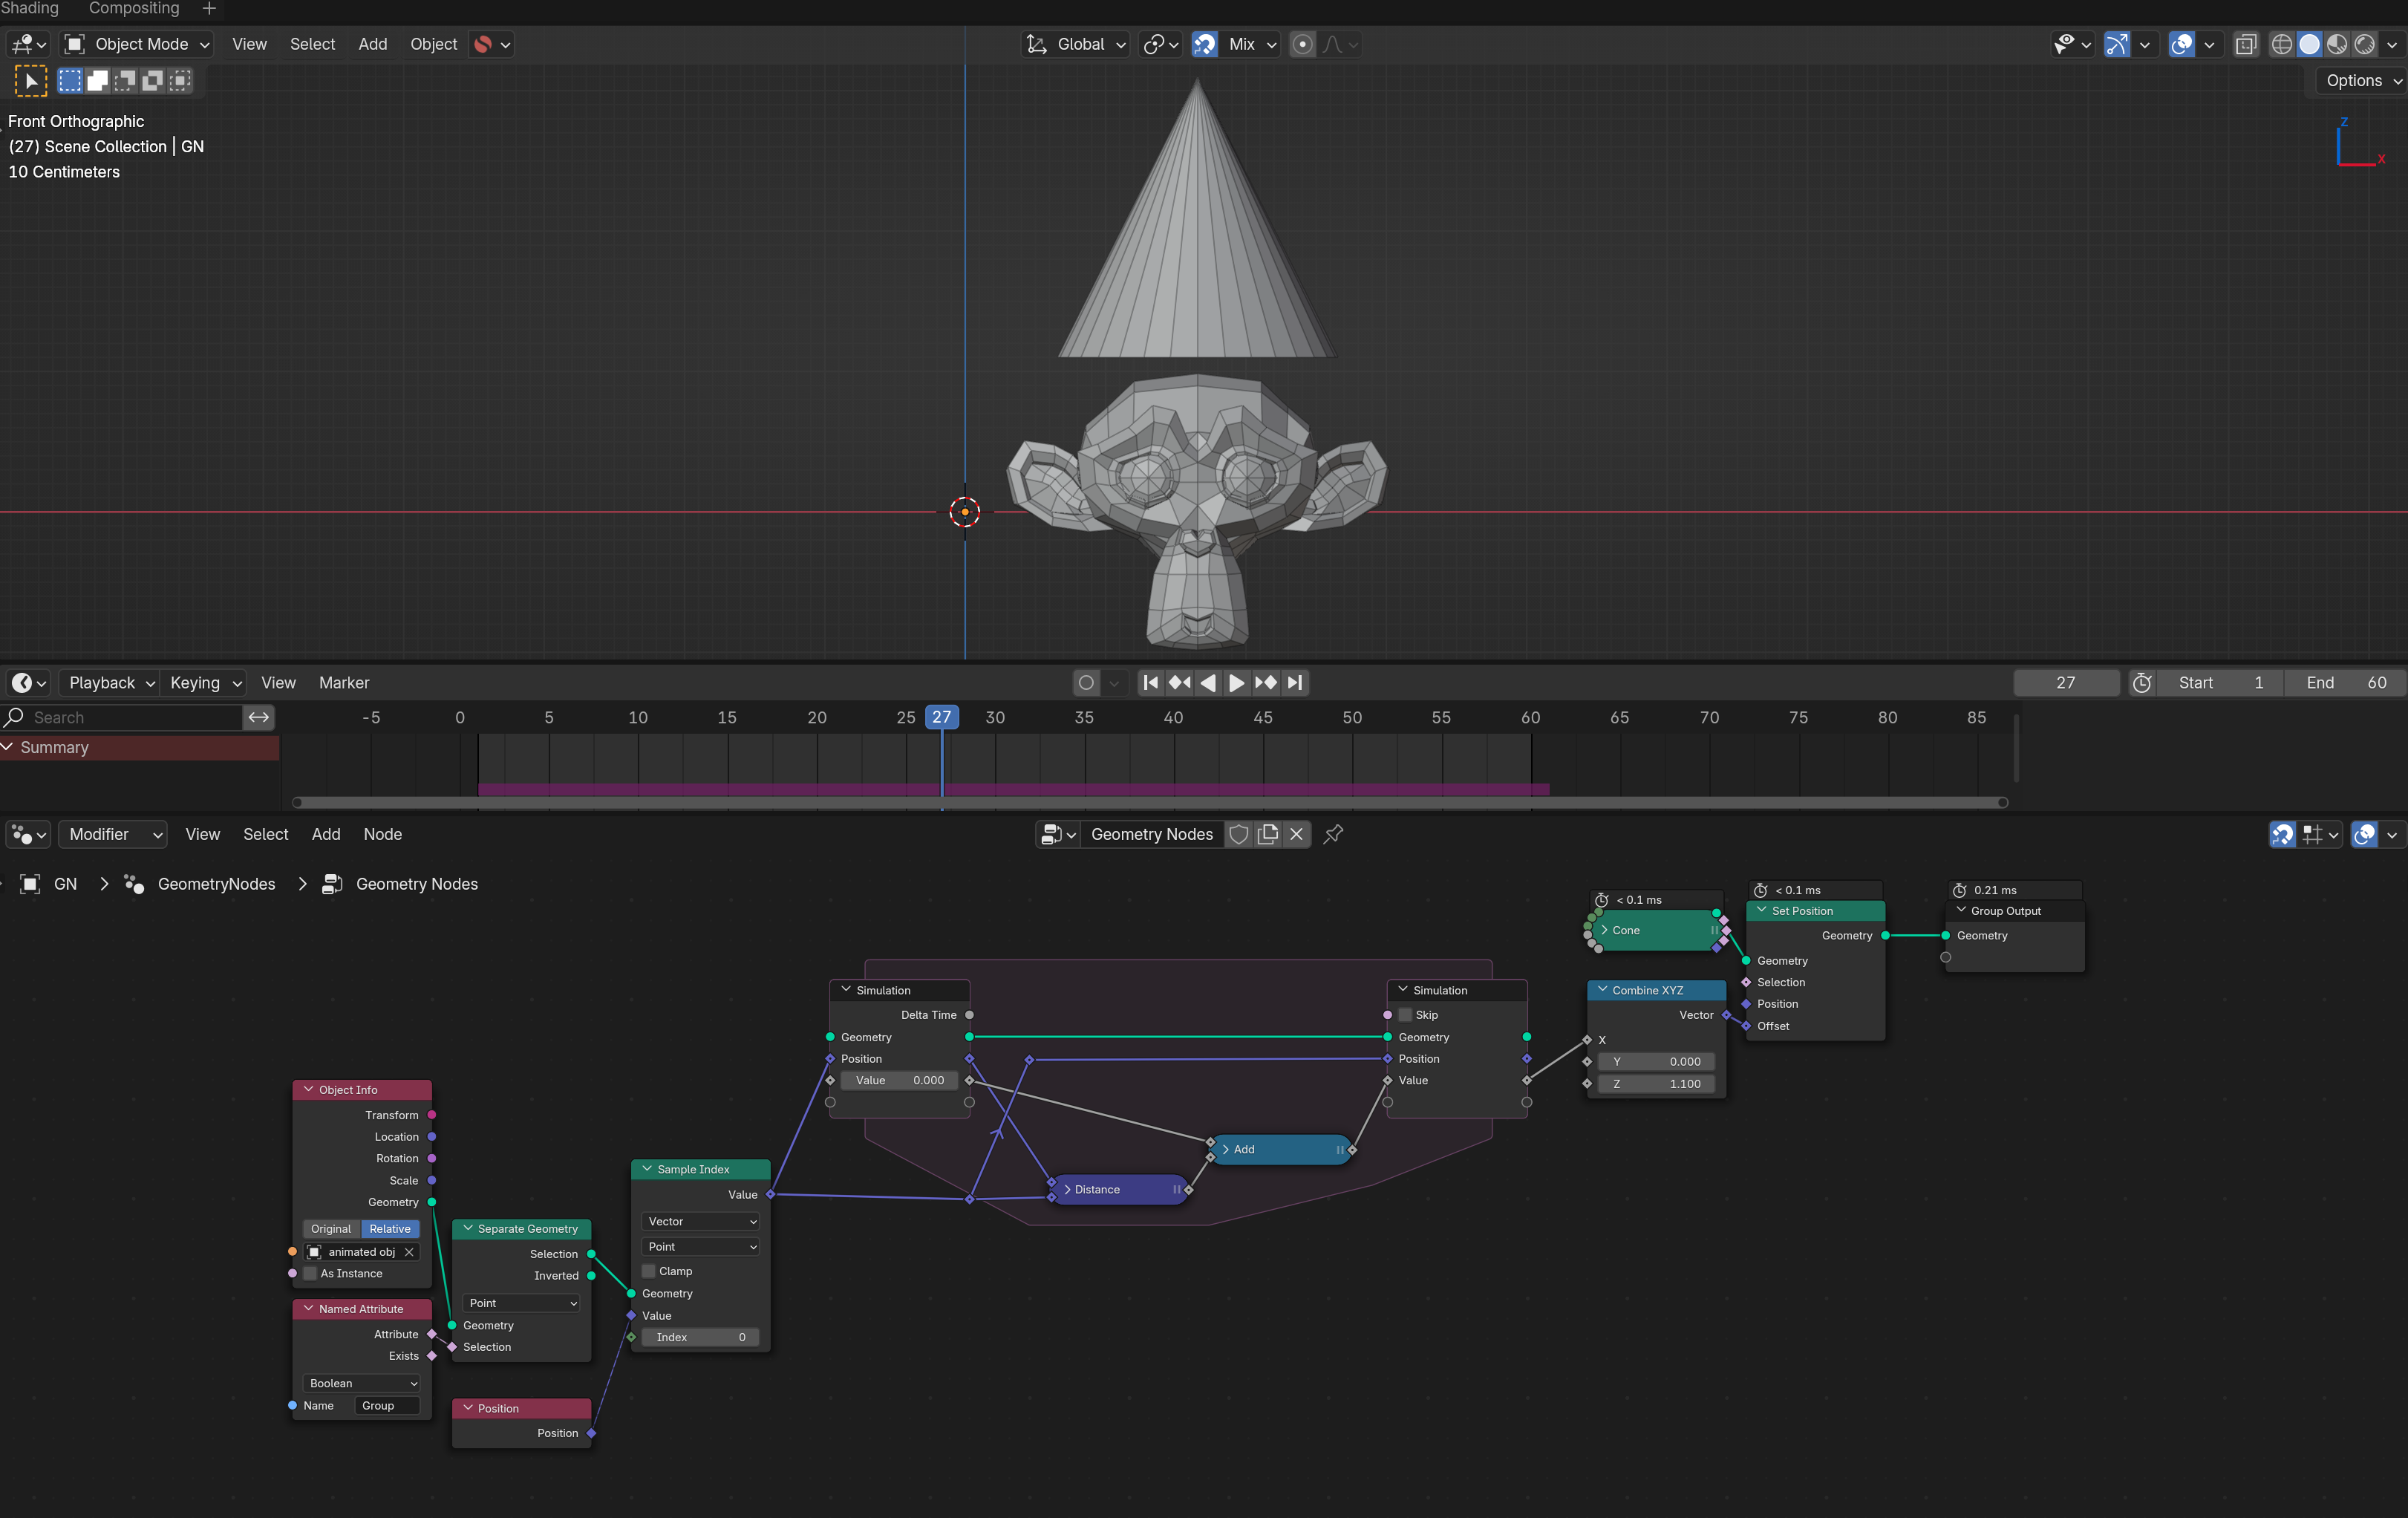2408x1518 pixels.
Task: Toggle snapping magnet in 3D viewport header
Action: [x=1204, y=44]
